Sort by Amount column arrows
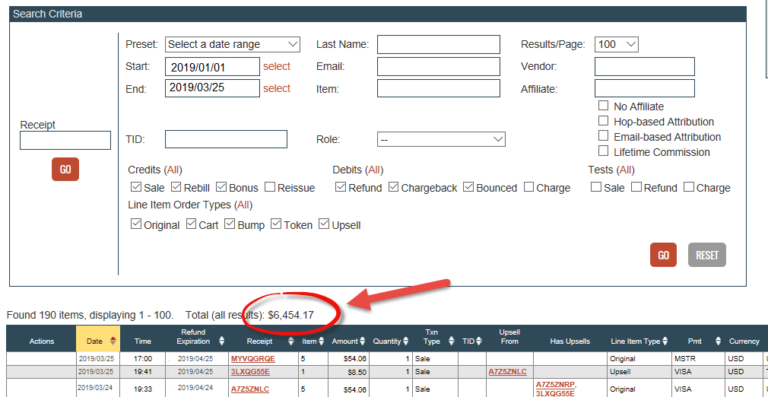The image size is (768, 397). [x=362, y=341]
